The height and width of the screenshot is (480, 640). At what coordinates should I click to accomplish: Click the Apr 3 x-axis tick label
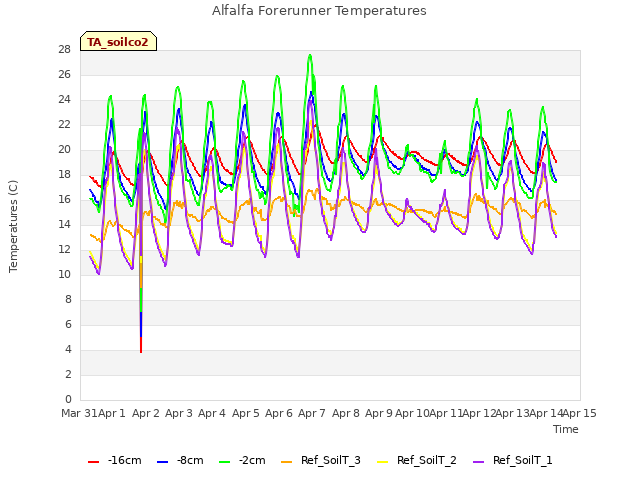click(x=179, y=413)
